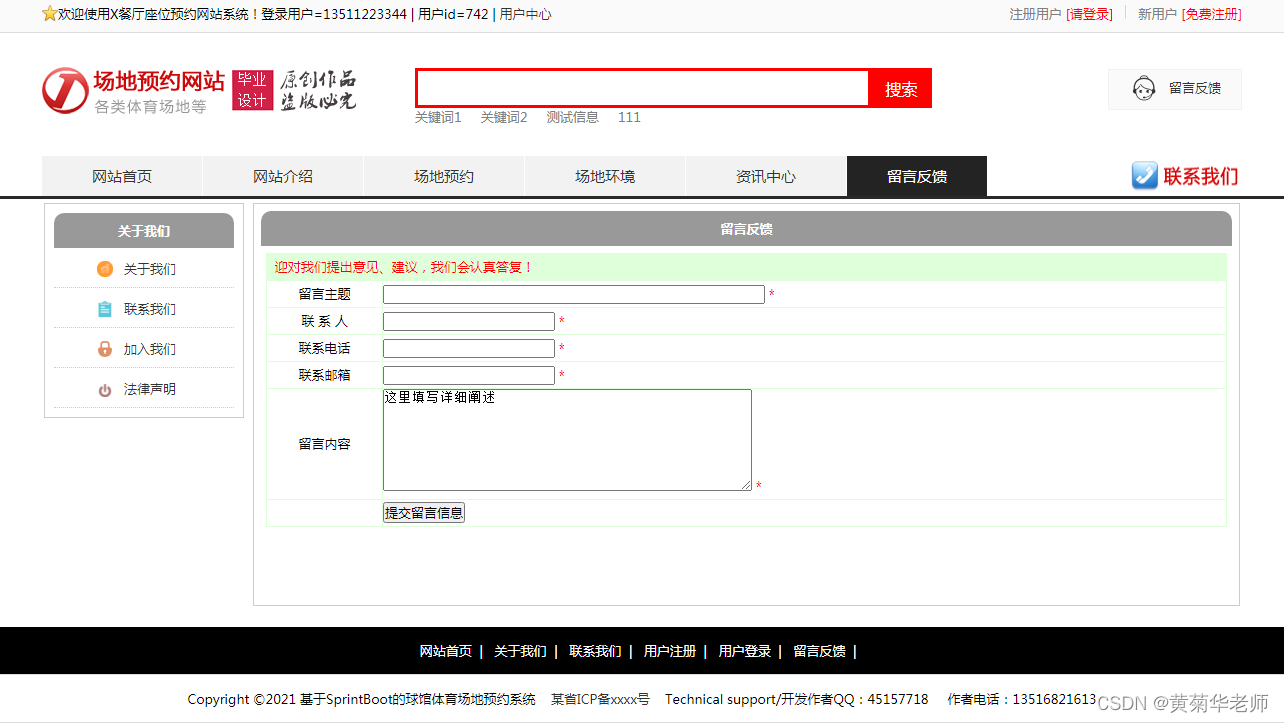Click the star icon before the welcome message
Viewport: 1284px width, 723px height.
49,14
